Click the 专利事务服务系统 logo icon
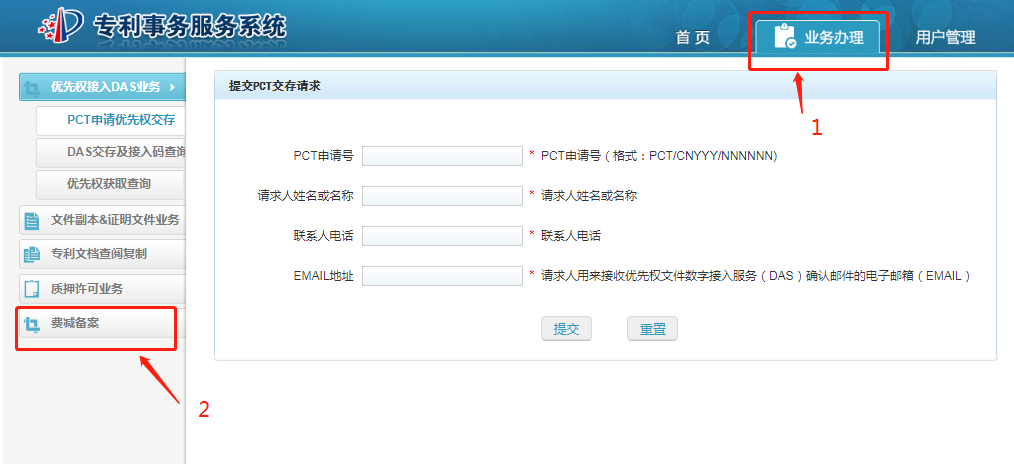1014x464 pixels. coord(61,27)
